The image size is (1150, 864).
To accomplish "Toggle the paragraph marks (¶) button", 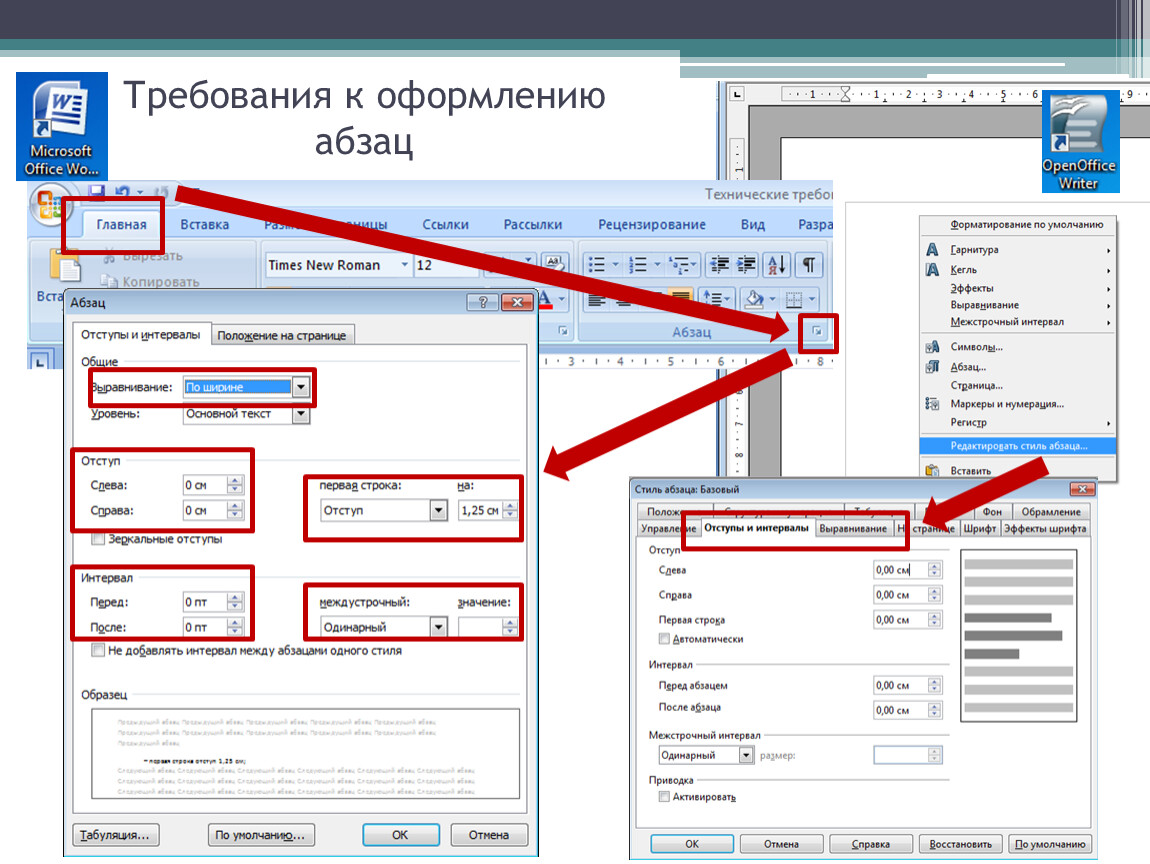I will click(x=808, y=265).
